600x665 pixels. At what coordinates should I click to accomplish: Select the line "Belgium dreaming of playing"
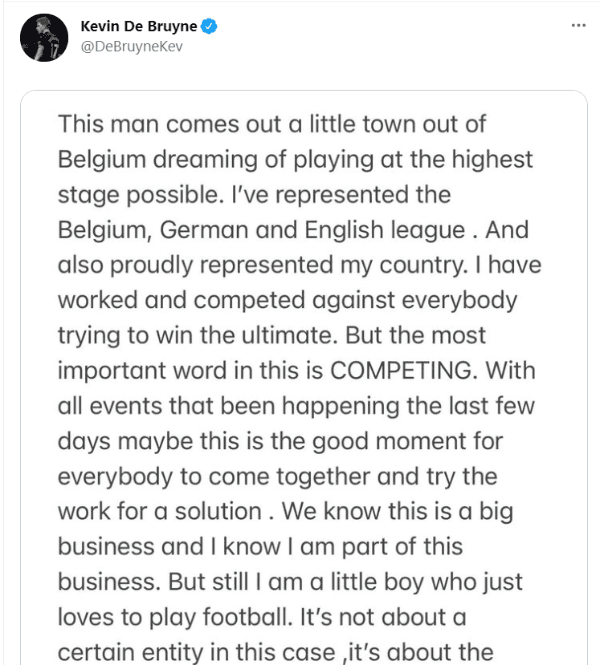click(295, 159)
